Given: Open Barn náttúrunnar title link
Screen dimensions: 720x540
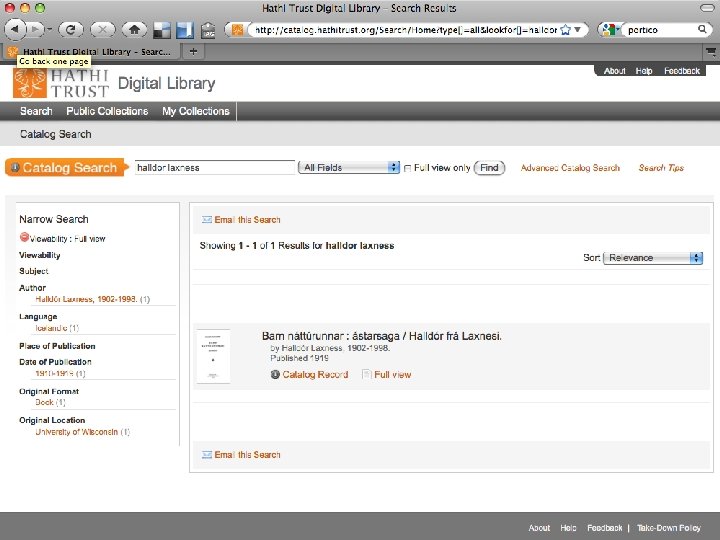Looking at the screenshot, I should 382,336.
